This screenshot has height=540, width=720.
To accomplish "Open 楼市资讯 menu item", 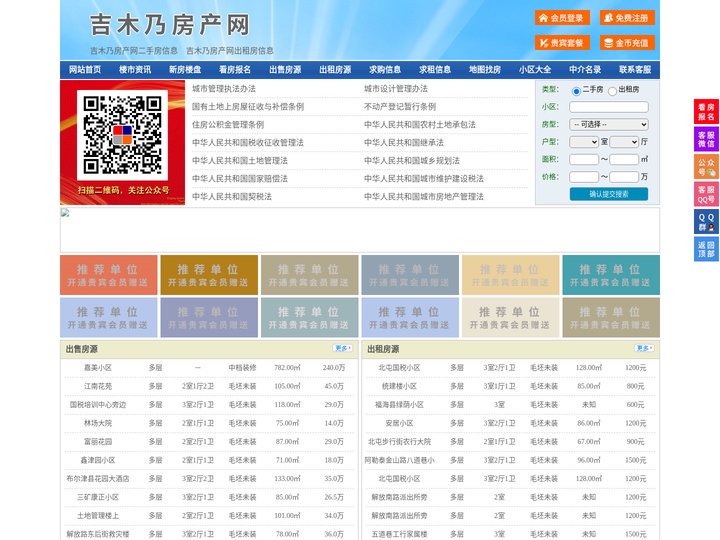I will coord(135,70).
